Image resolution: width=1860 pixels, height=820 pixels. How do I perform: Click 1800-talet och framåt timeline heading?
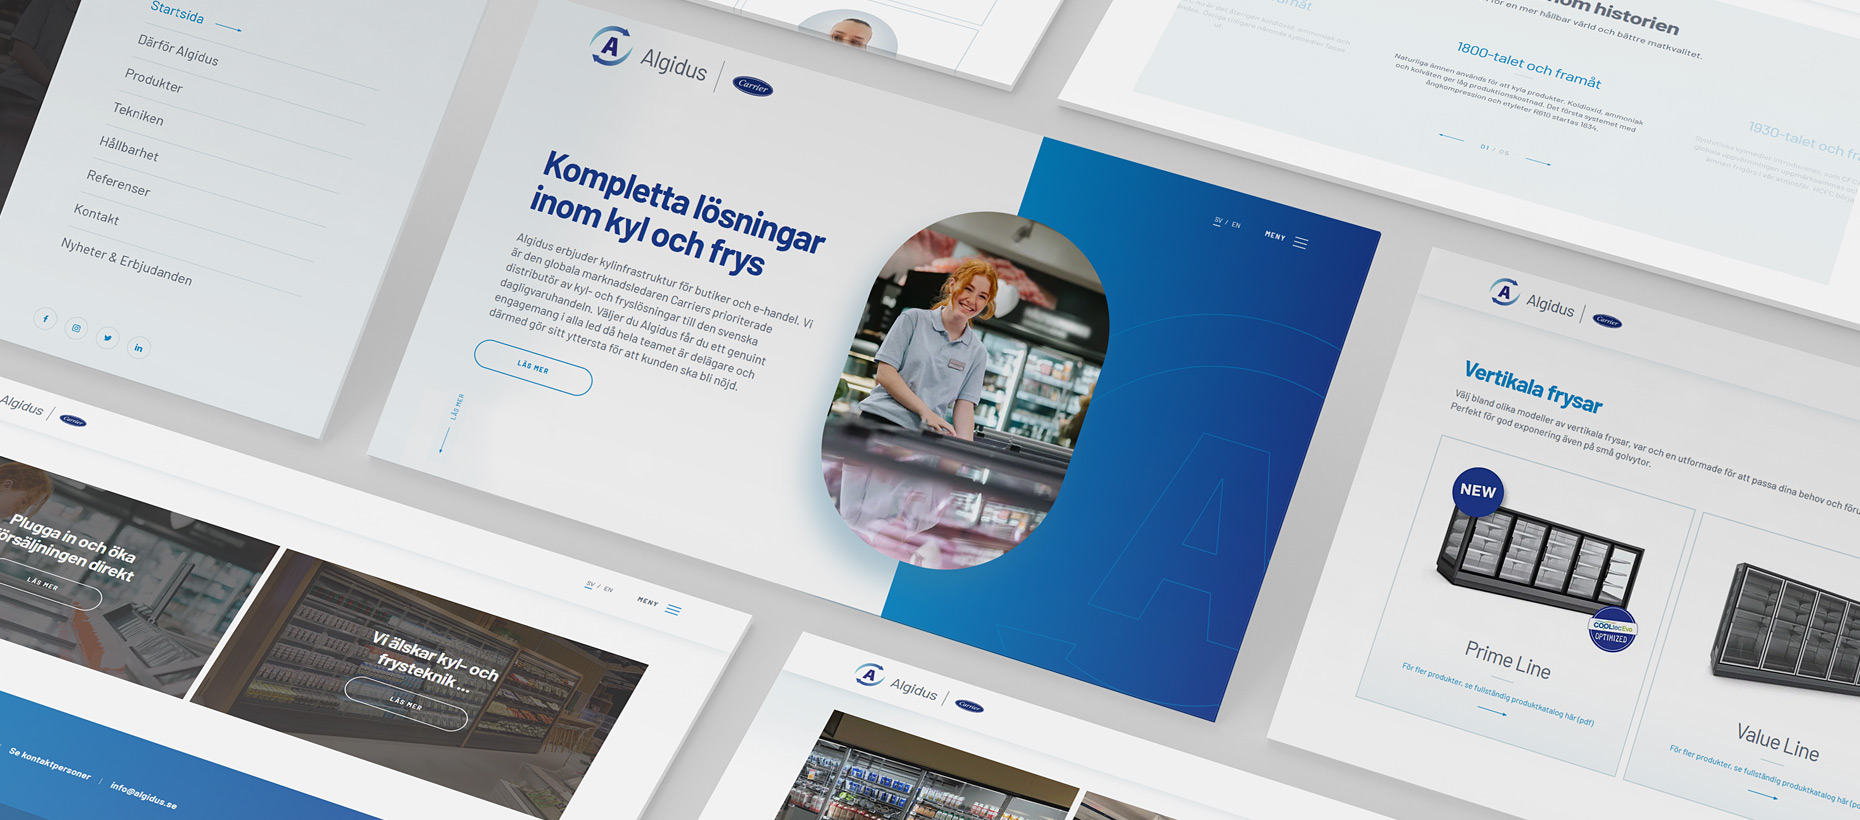pos(1528,65)
